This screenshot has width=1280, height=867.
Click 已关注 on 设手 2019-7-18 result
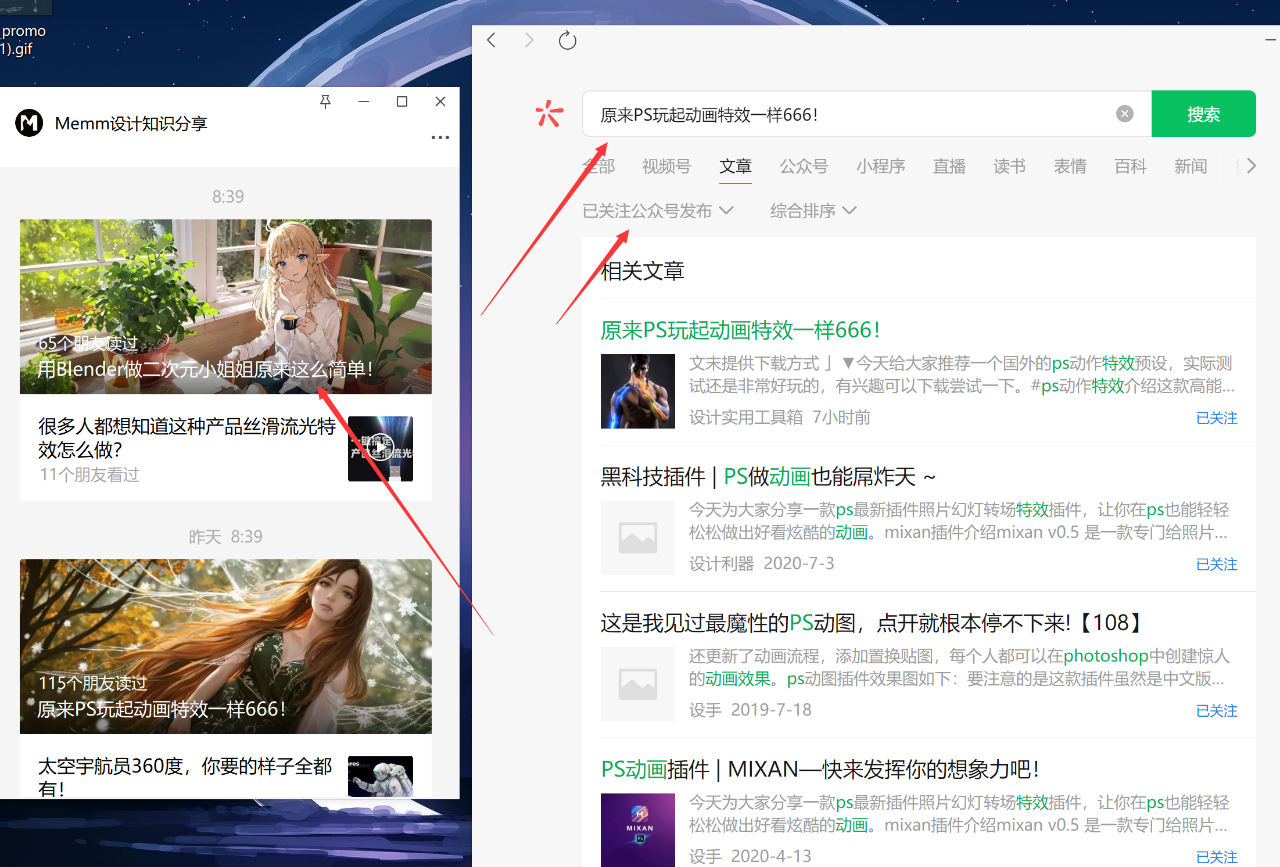[x=1217, y=711]
